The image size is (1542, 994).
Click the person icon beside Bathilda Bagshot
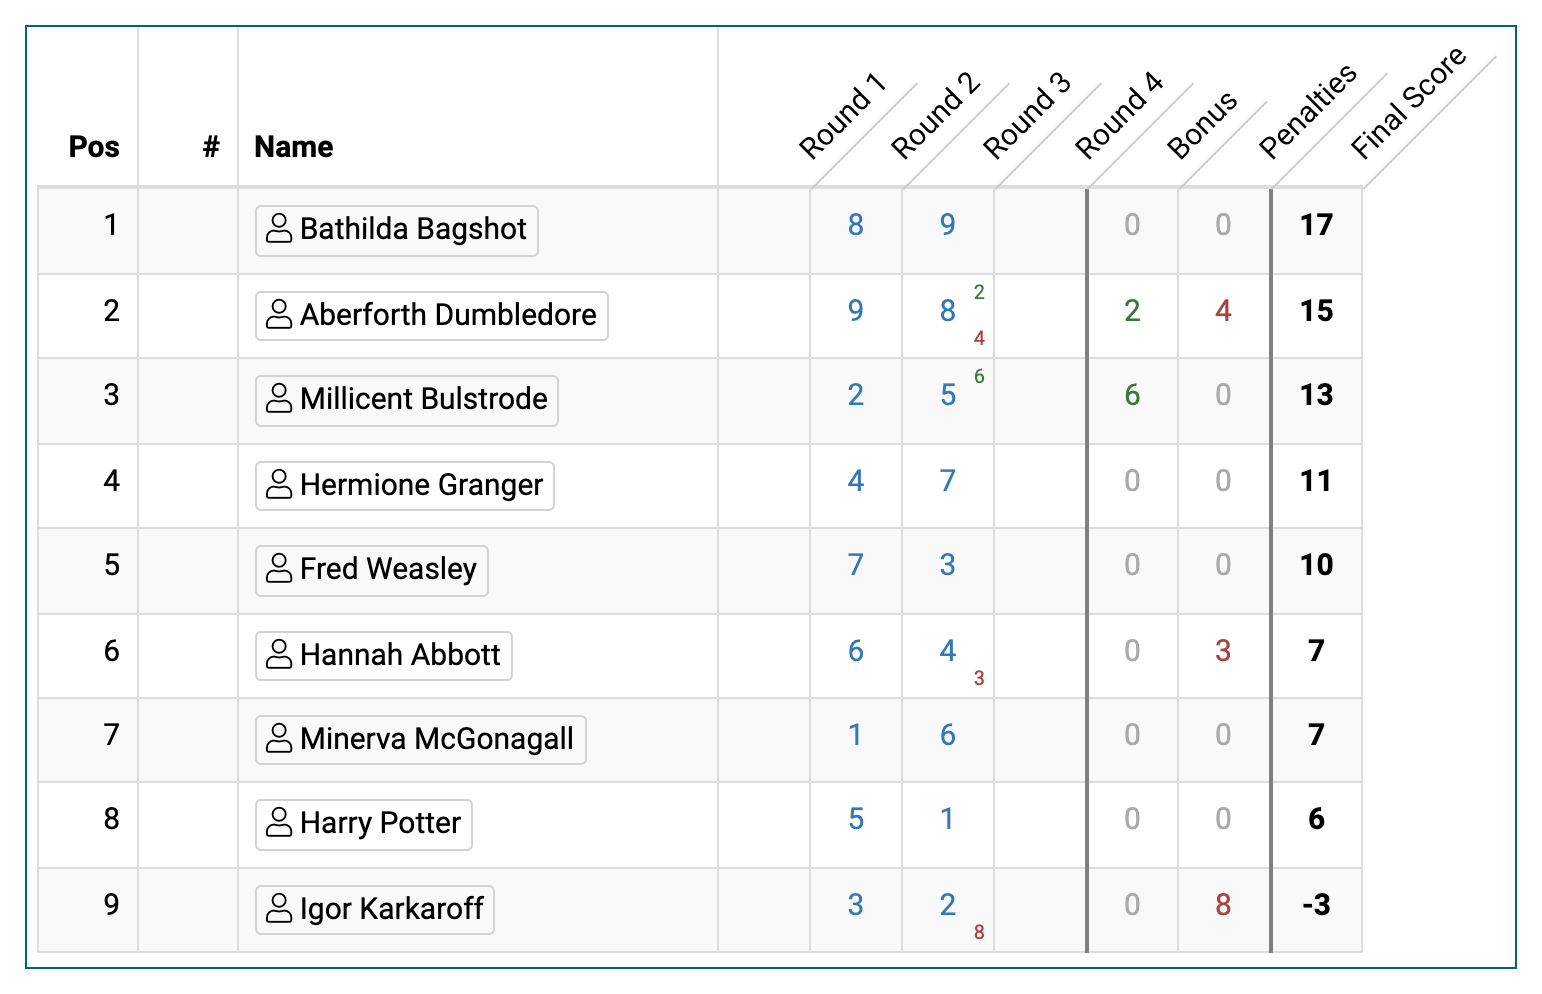(x=279, y=229)
